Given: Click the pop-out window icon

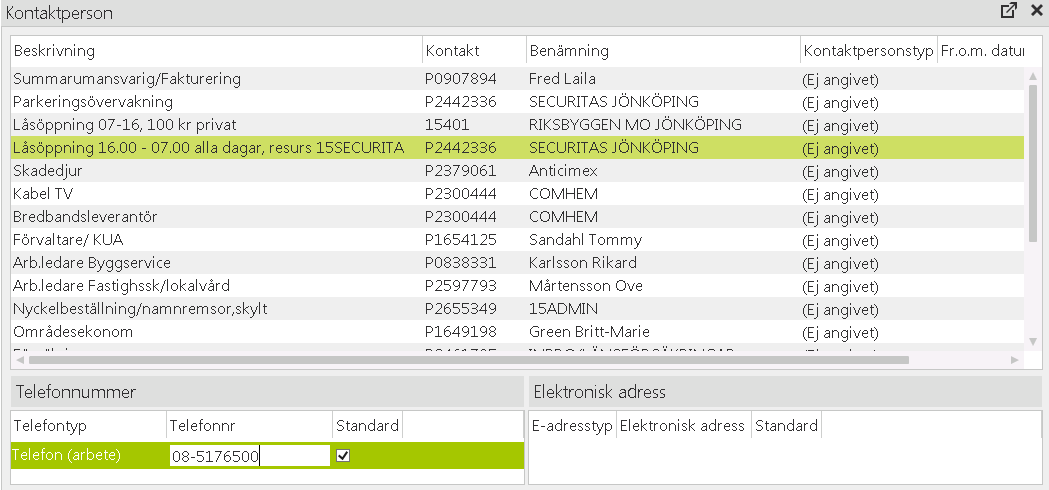Looking at the screenshot, I should (1009, 11).
